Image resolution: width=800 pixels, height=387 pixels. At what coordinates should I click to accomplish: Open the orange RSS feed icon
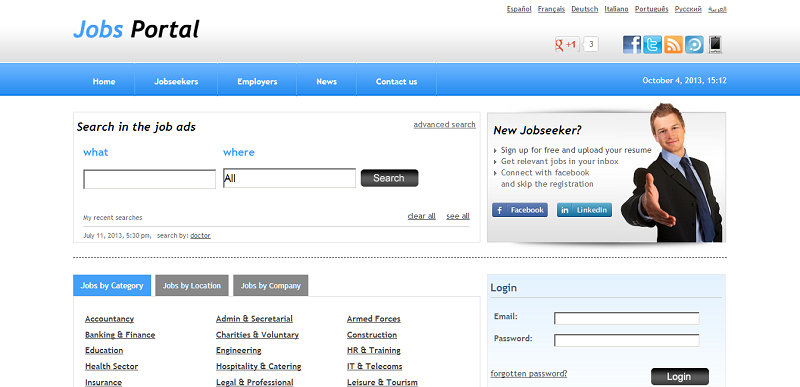click(673, 45)
